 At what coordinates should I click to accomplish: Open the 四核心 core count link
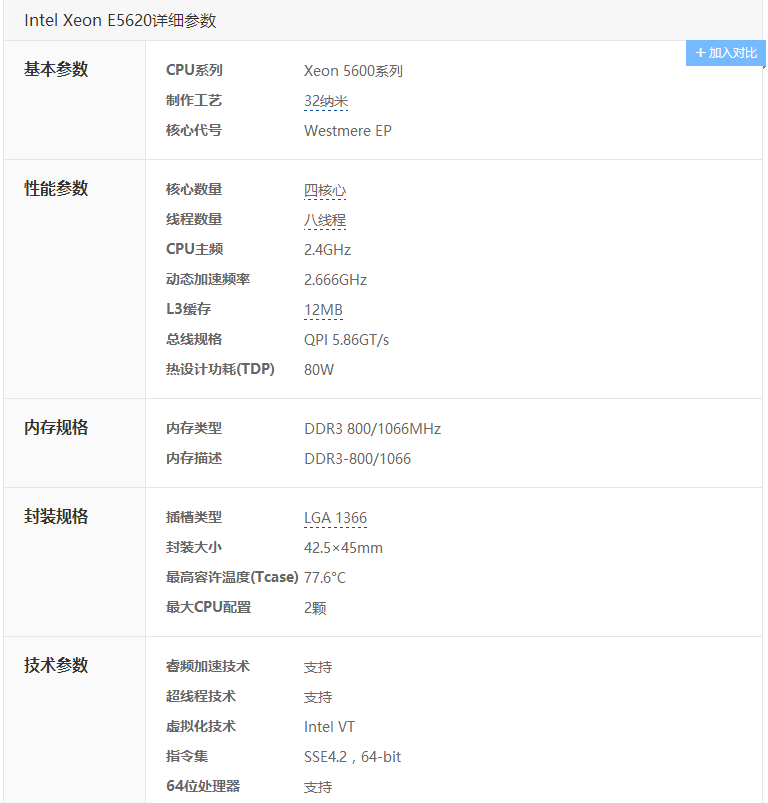tap(325, 190)
